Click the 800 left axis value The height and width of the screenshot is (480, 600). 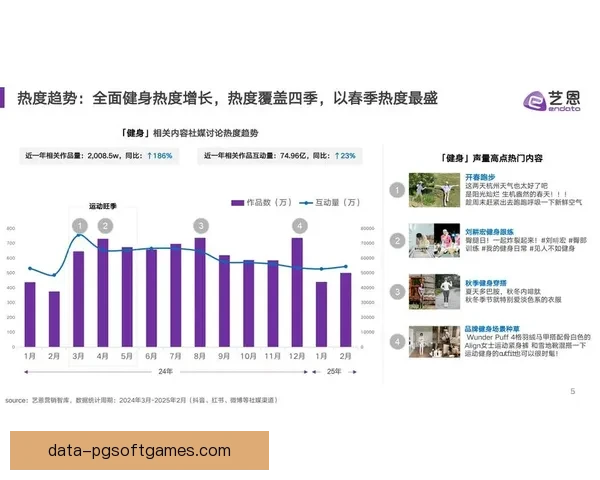click(11, 229)
